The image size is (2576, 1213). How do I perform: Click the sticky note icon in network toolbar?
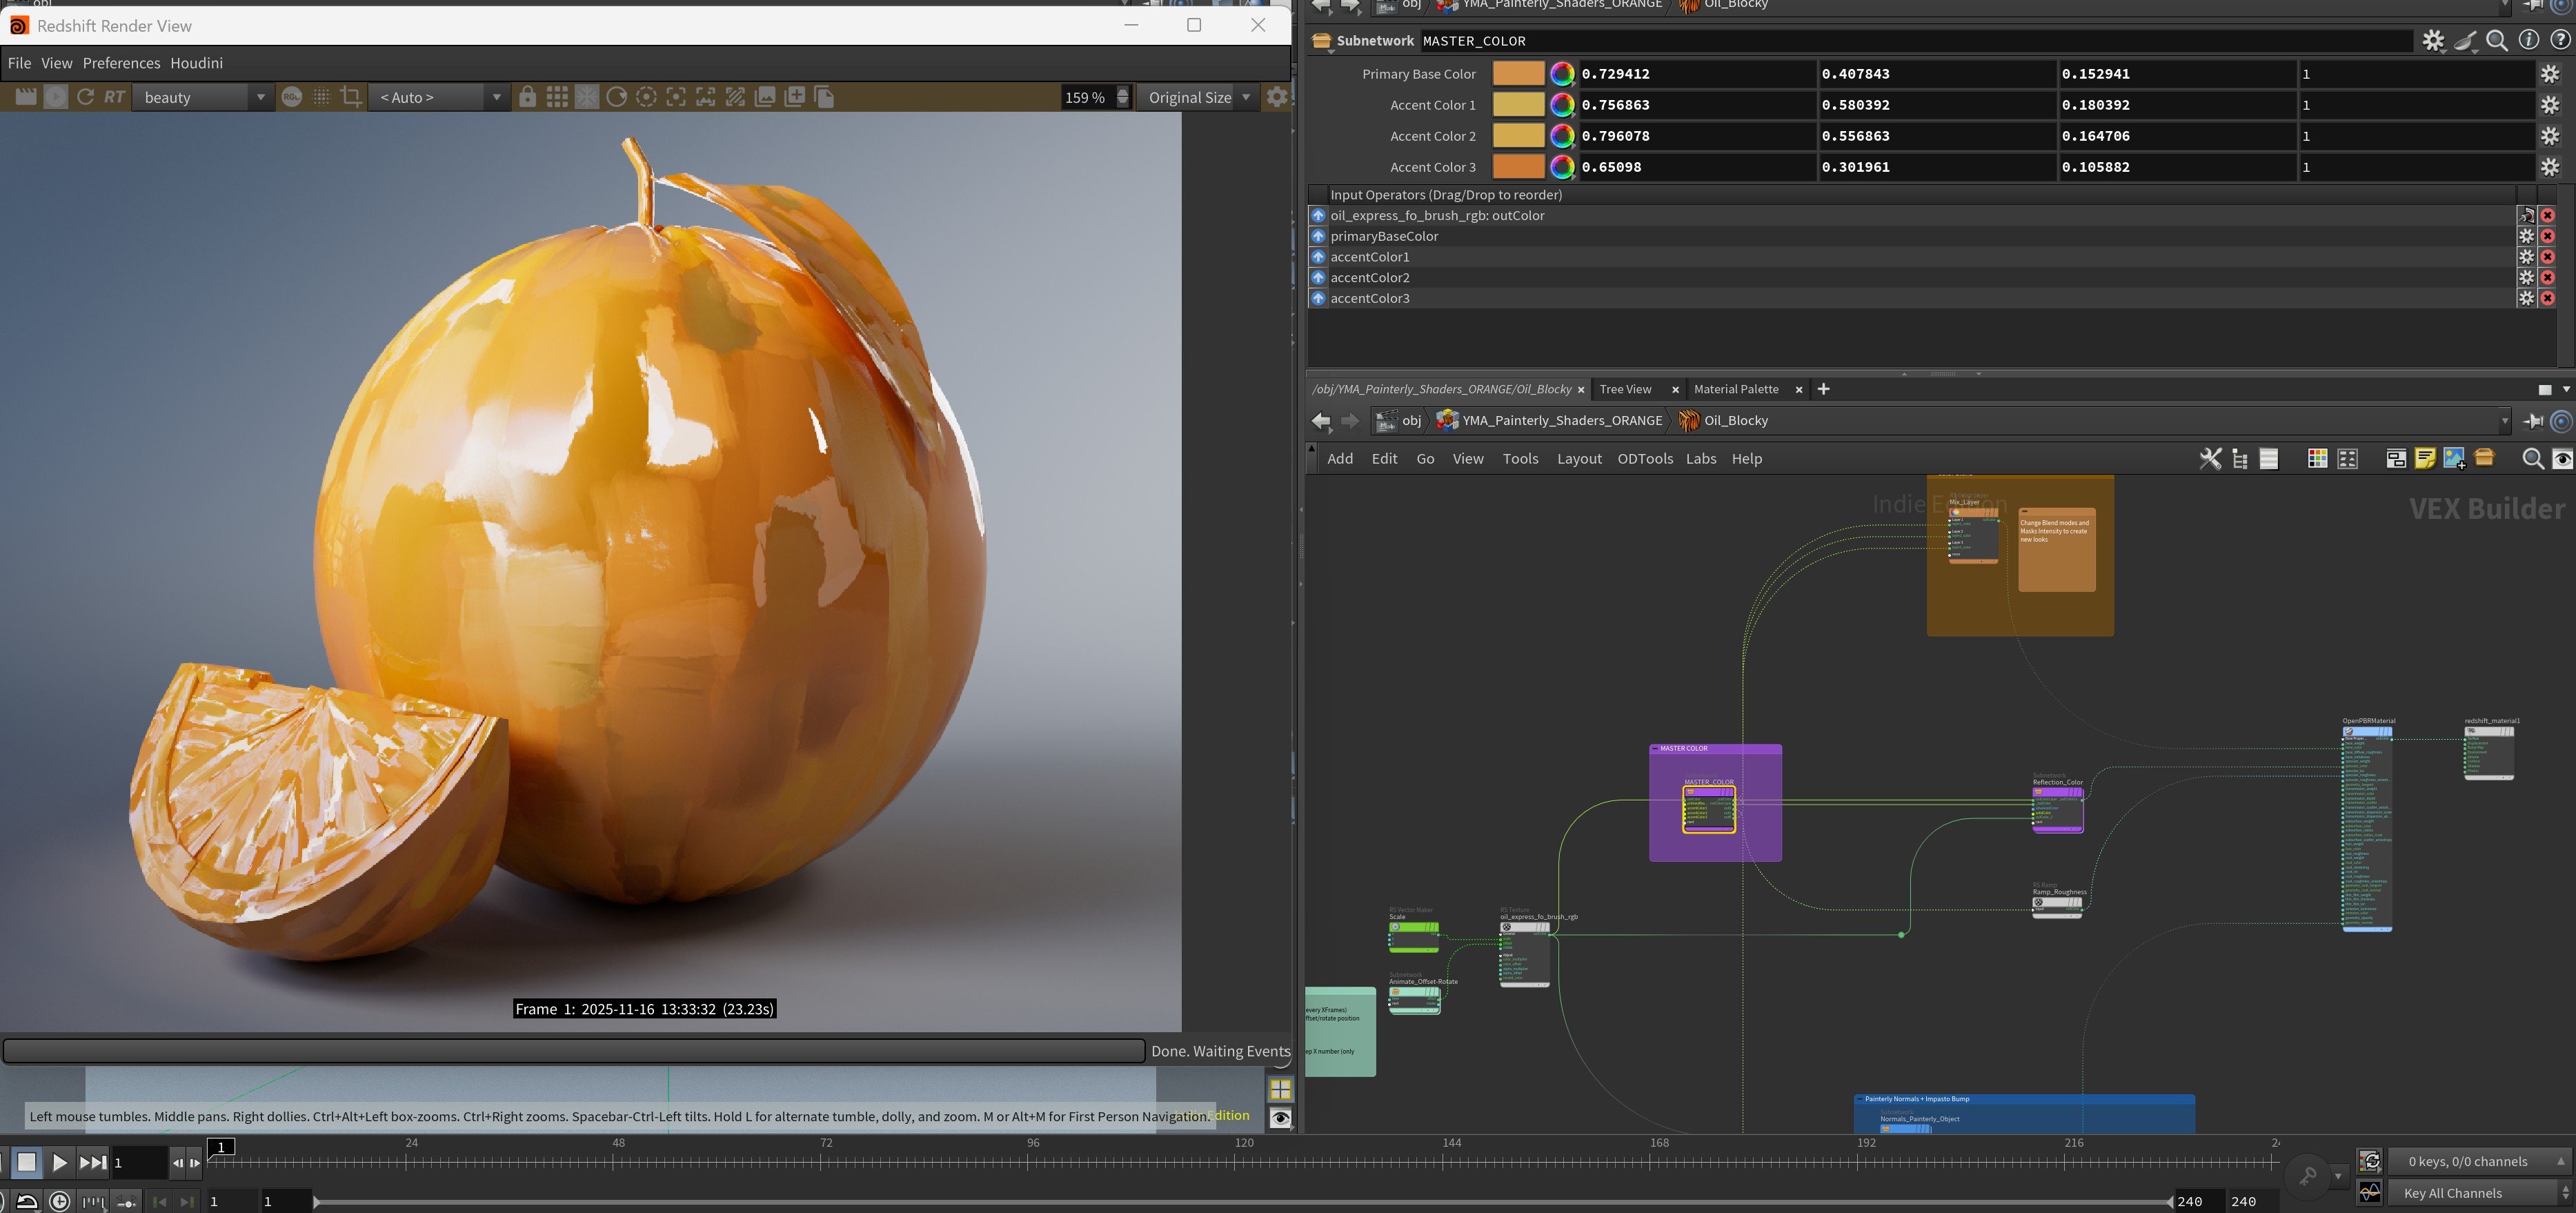2424,459
